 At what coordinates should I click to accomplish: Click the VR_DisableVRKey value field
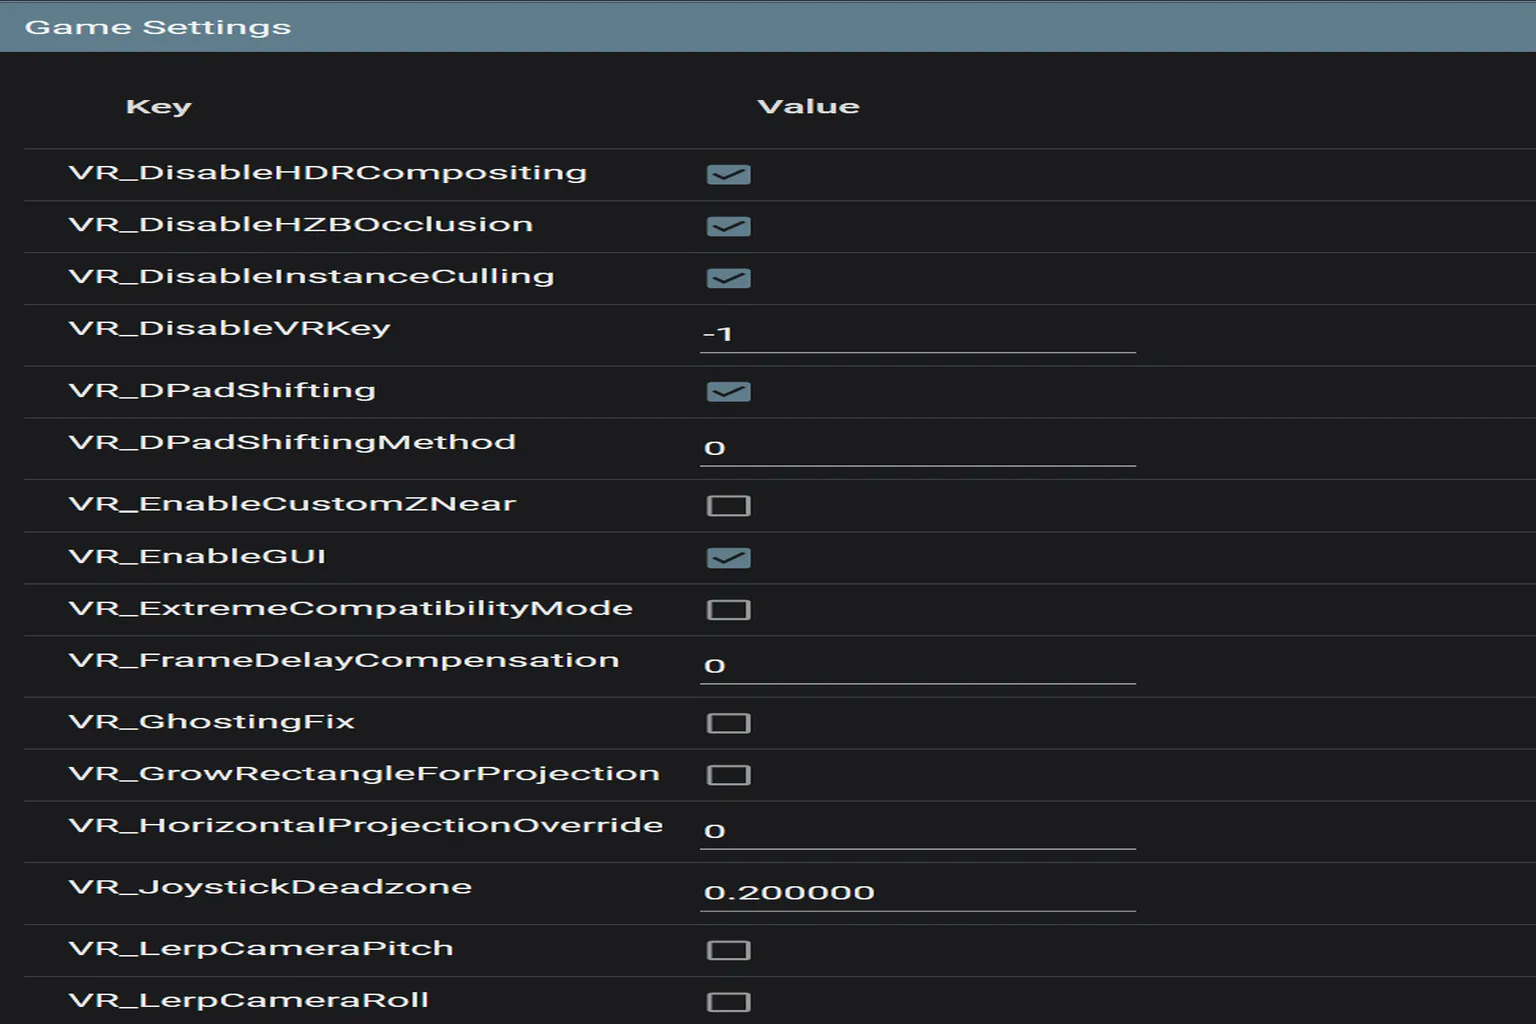coord(918,334)
